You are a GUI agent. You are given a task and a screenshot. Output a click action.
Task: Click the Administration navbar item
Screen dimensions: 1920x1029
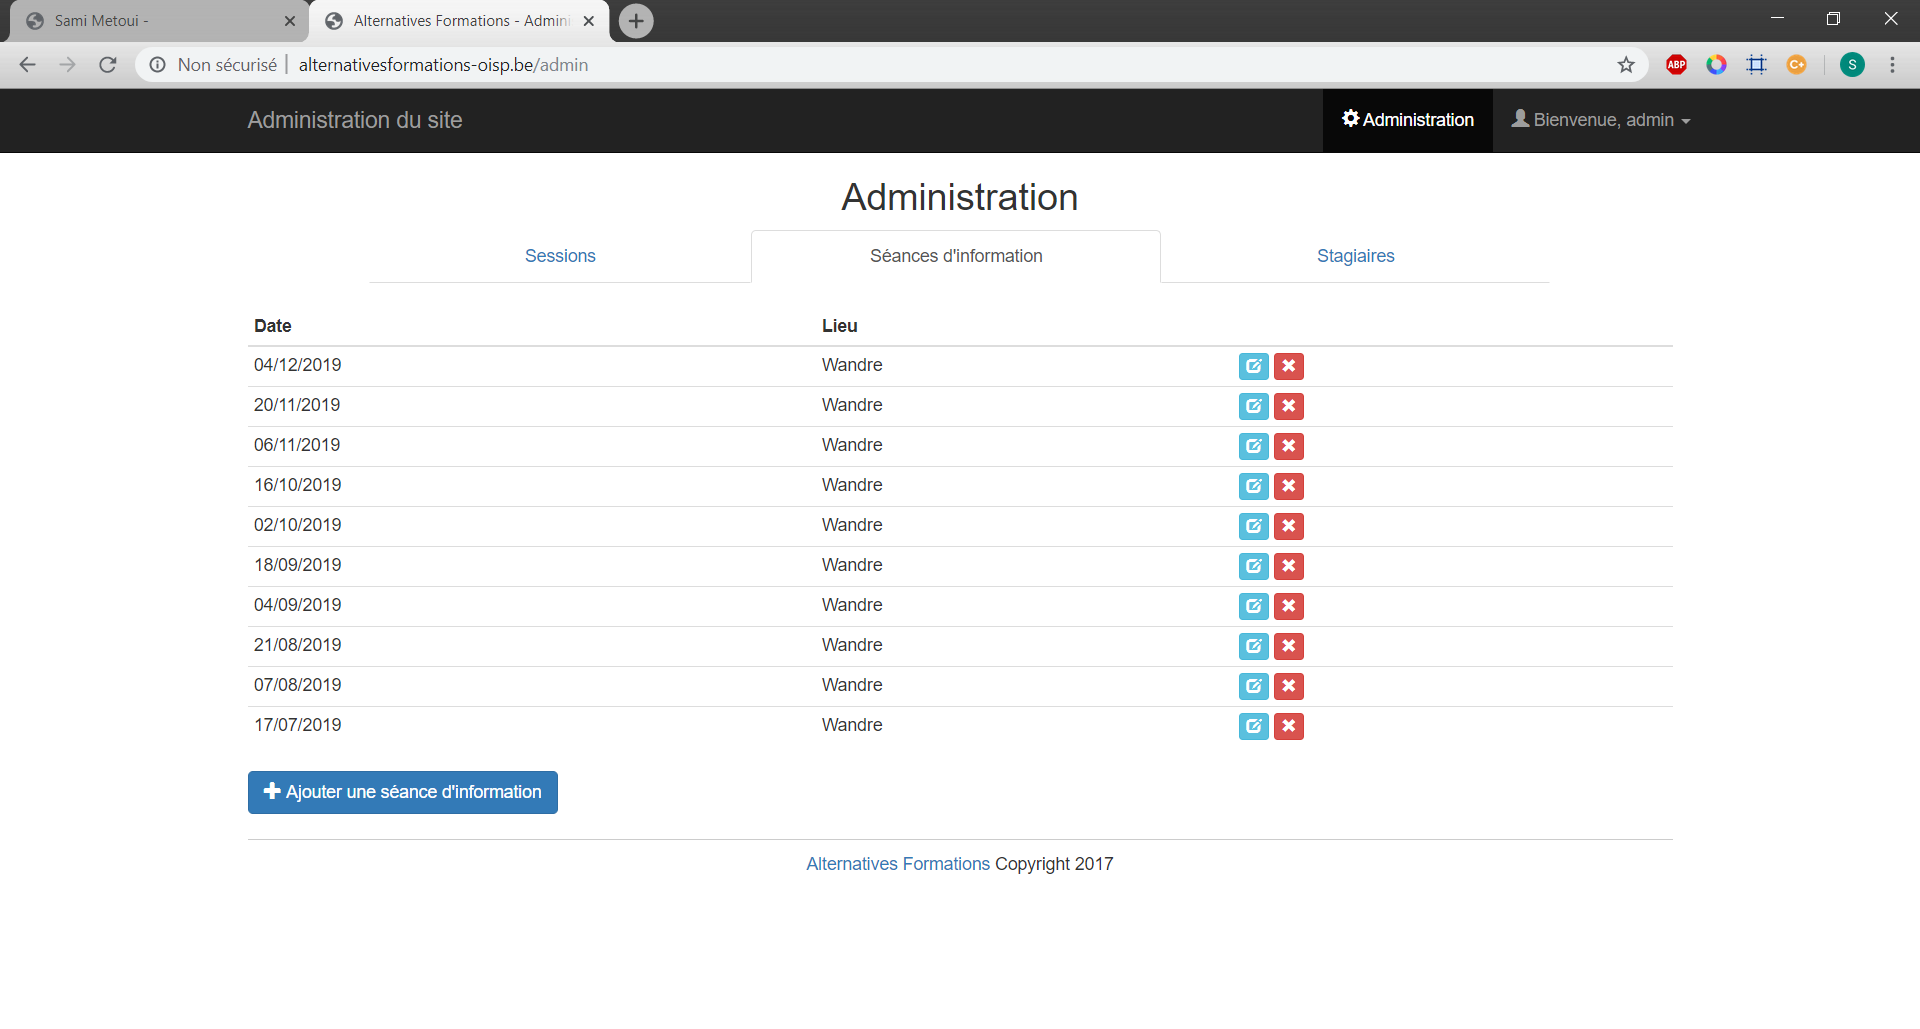tap(1407, 120)
